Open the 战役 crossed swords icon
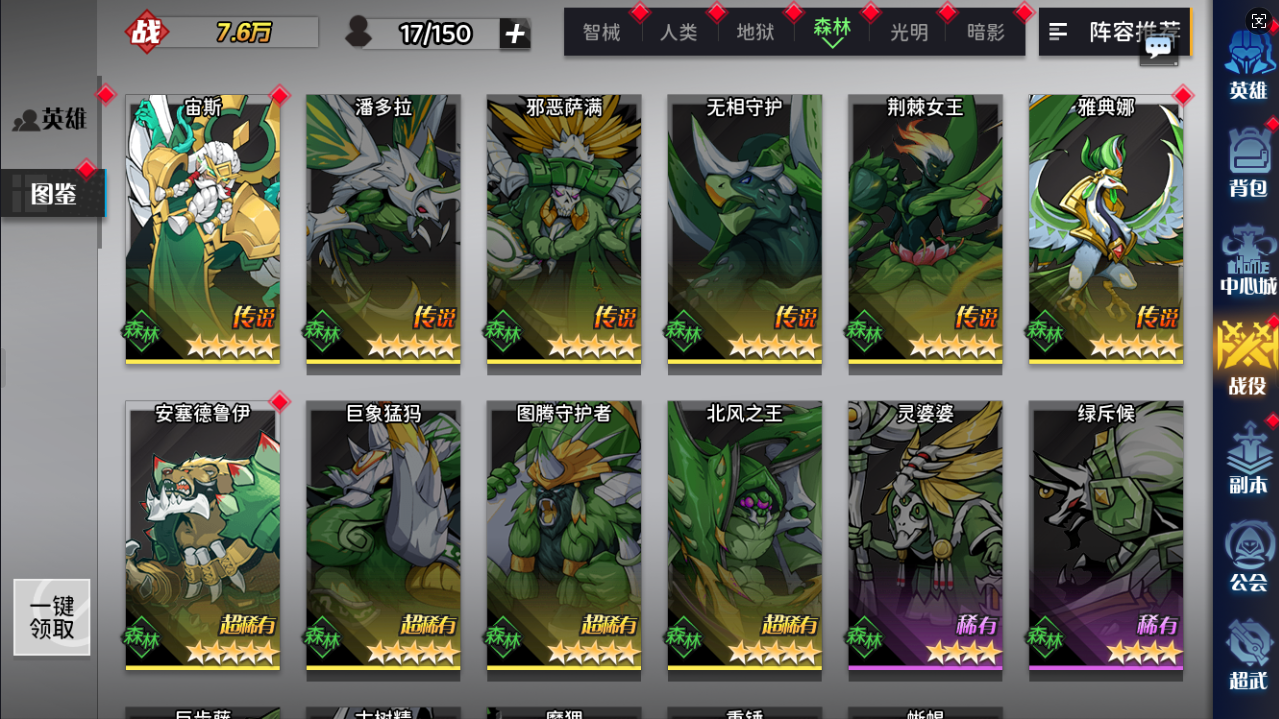The width and height of the screenshot is (1279, 719). (x=1247, y=357)
